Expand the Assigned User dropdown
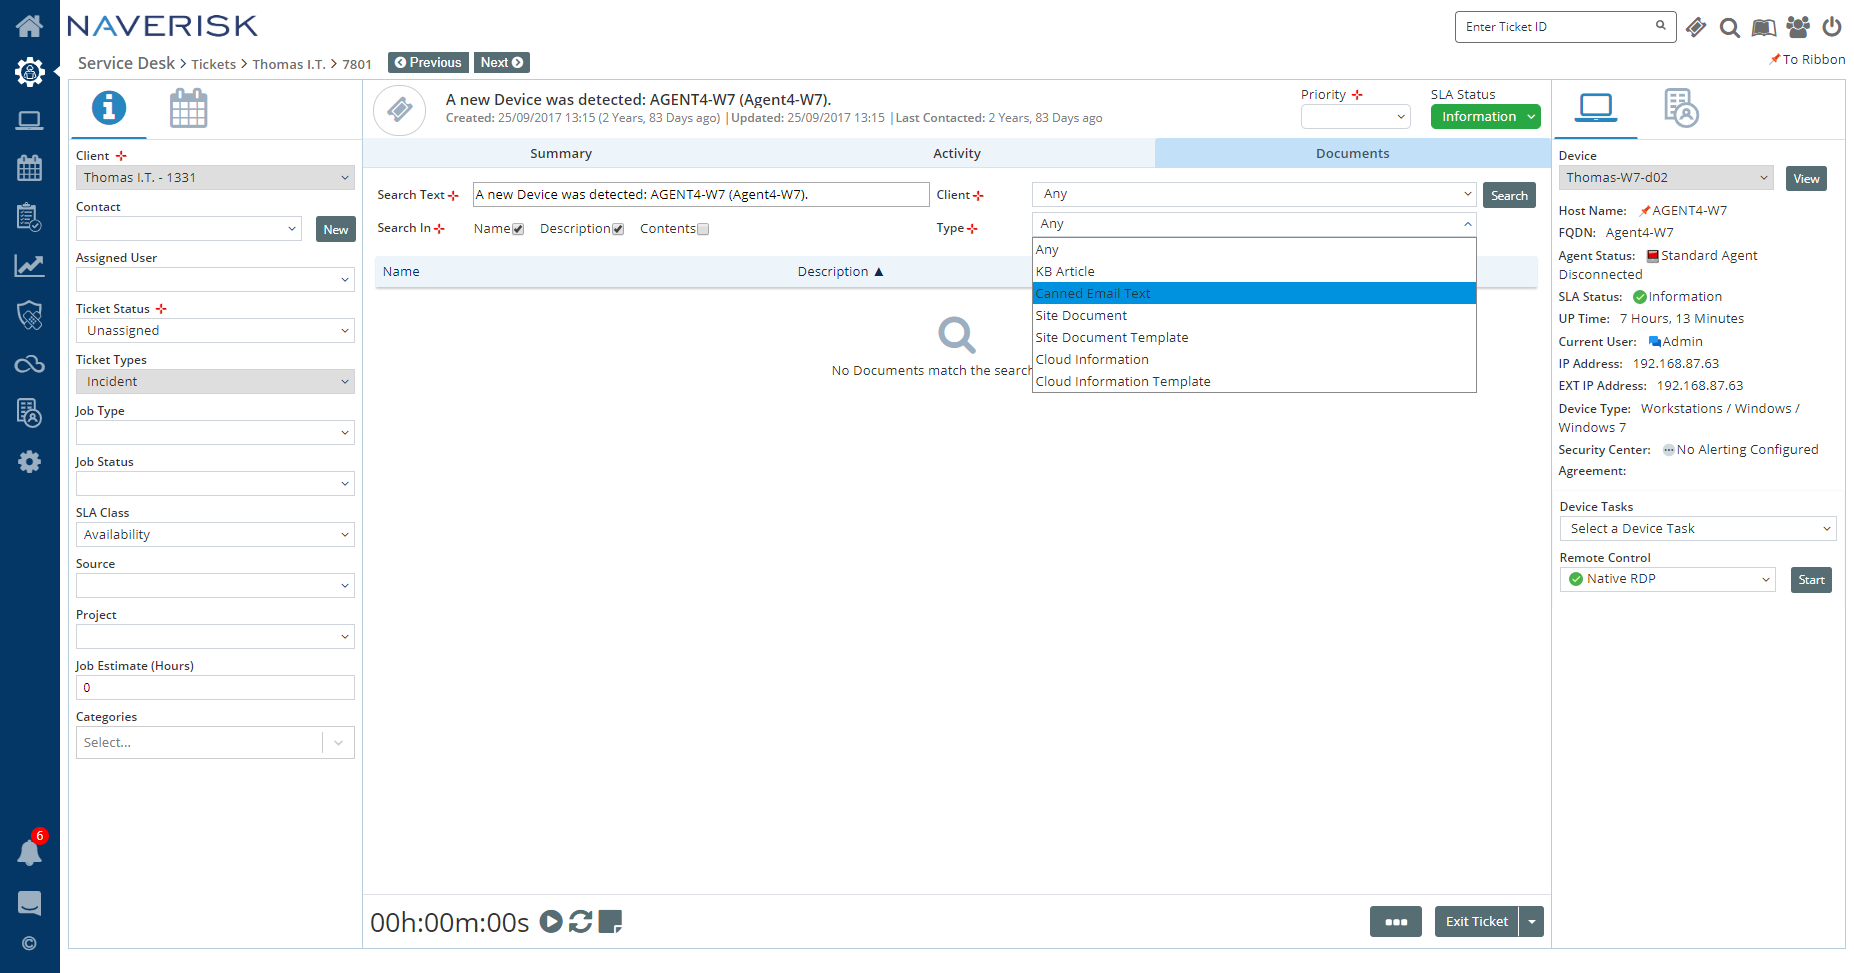The image size is (1854, 973). click(215, 280)
